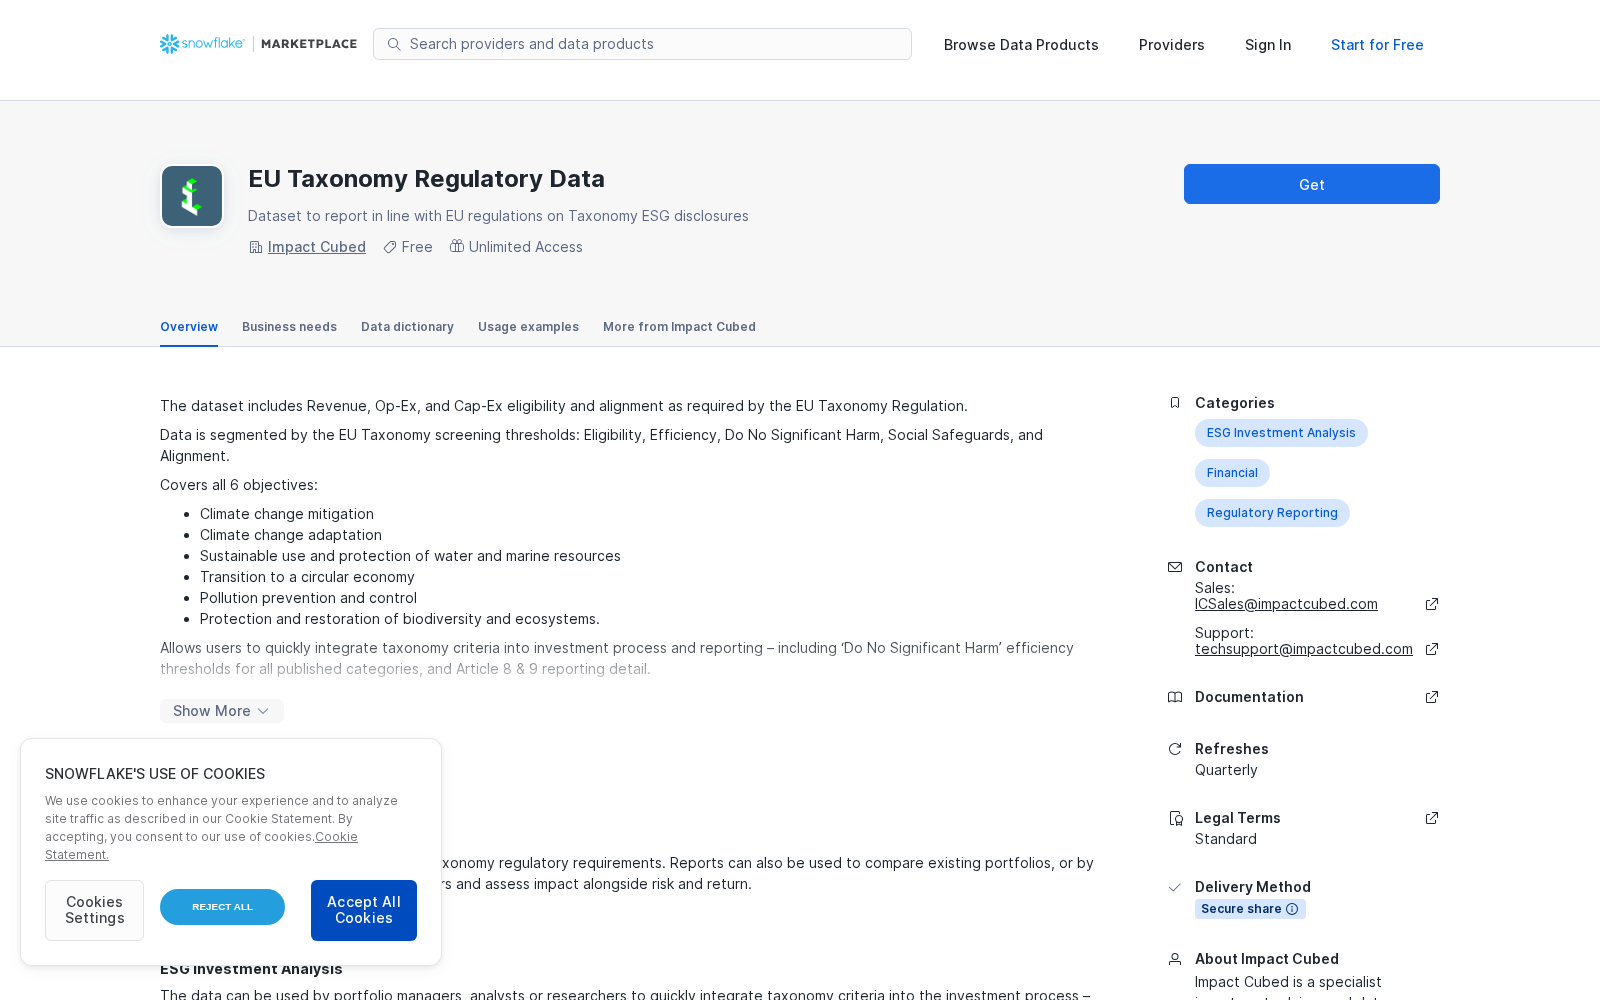Expand description with Show More
The image size is (1600, 1000).
tap(222, 711)
